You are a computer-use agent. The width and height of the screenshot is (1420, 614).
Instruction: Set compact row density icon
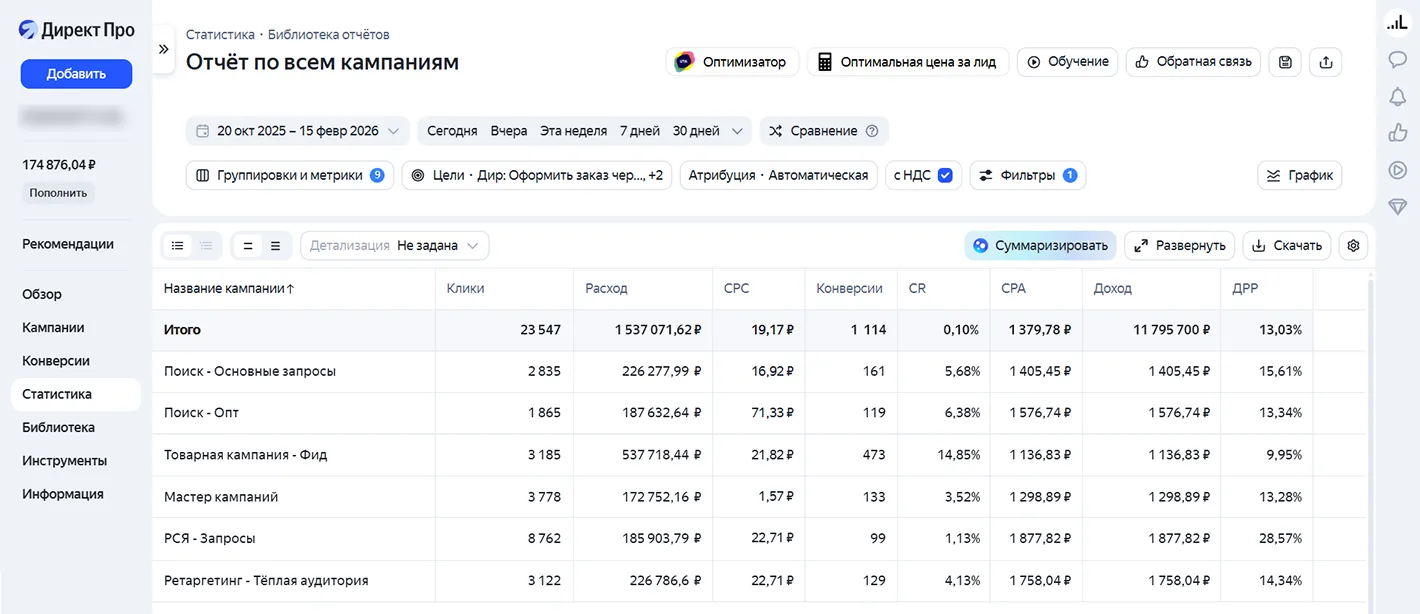(x=248, y=245)
